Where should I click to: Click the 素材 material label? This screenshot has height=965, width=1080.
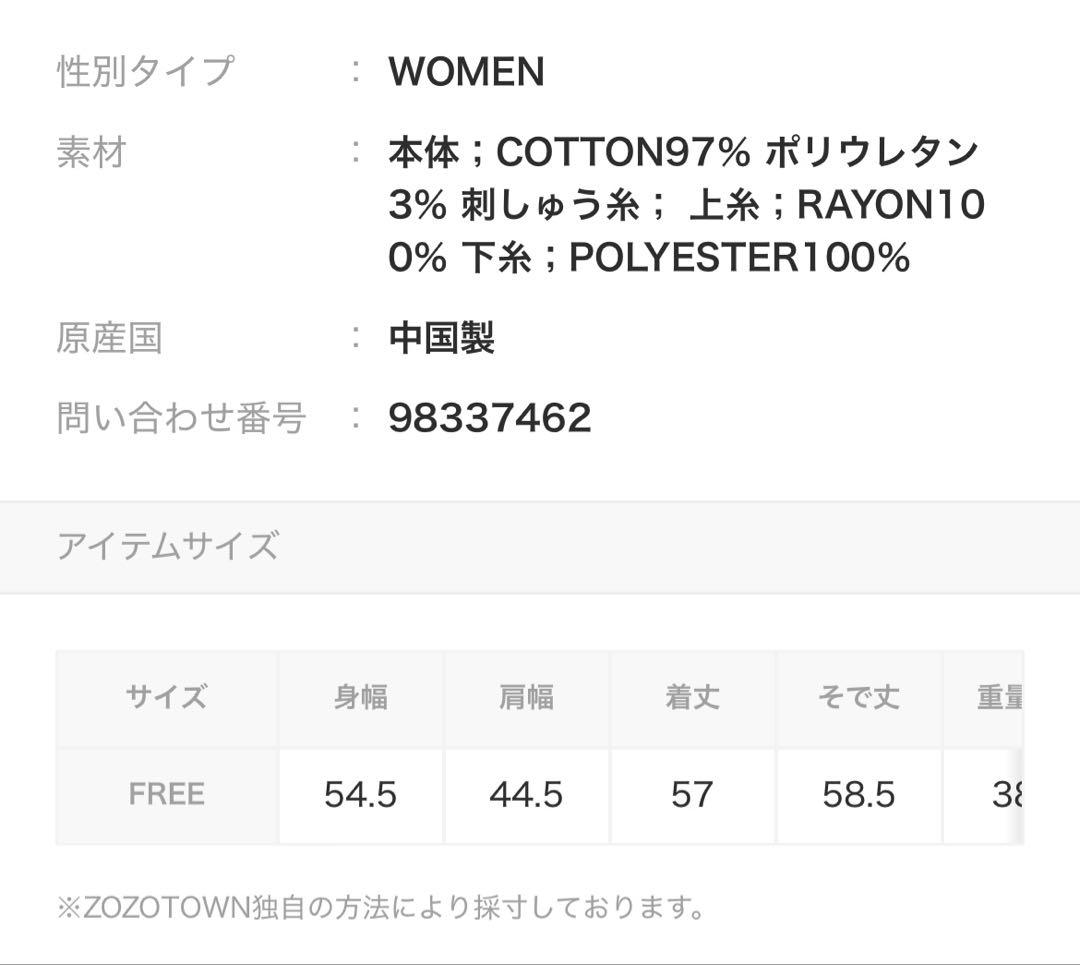[x=92, y=152]
